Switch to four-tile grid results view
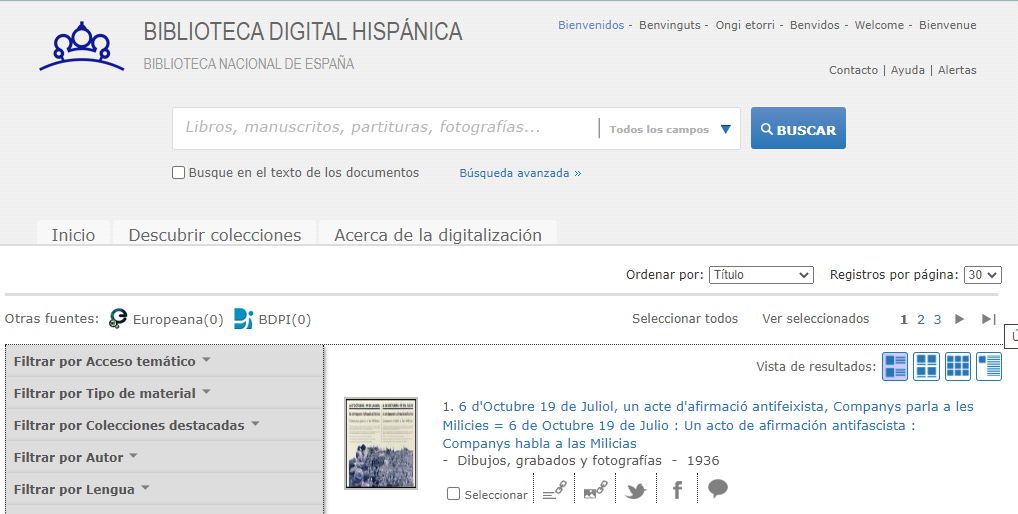Viewport: 1018px width, 514px height. point(926,366)
